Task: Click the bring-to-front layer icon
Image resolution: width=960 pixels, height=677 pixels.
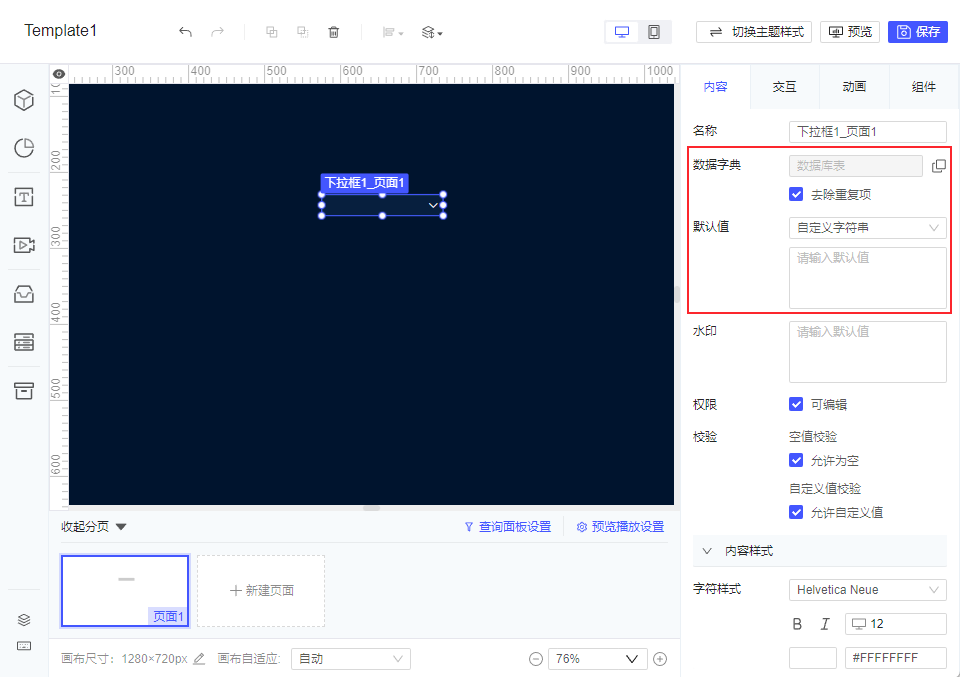Action: 271,32
